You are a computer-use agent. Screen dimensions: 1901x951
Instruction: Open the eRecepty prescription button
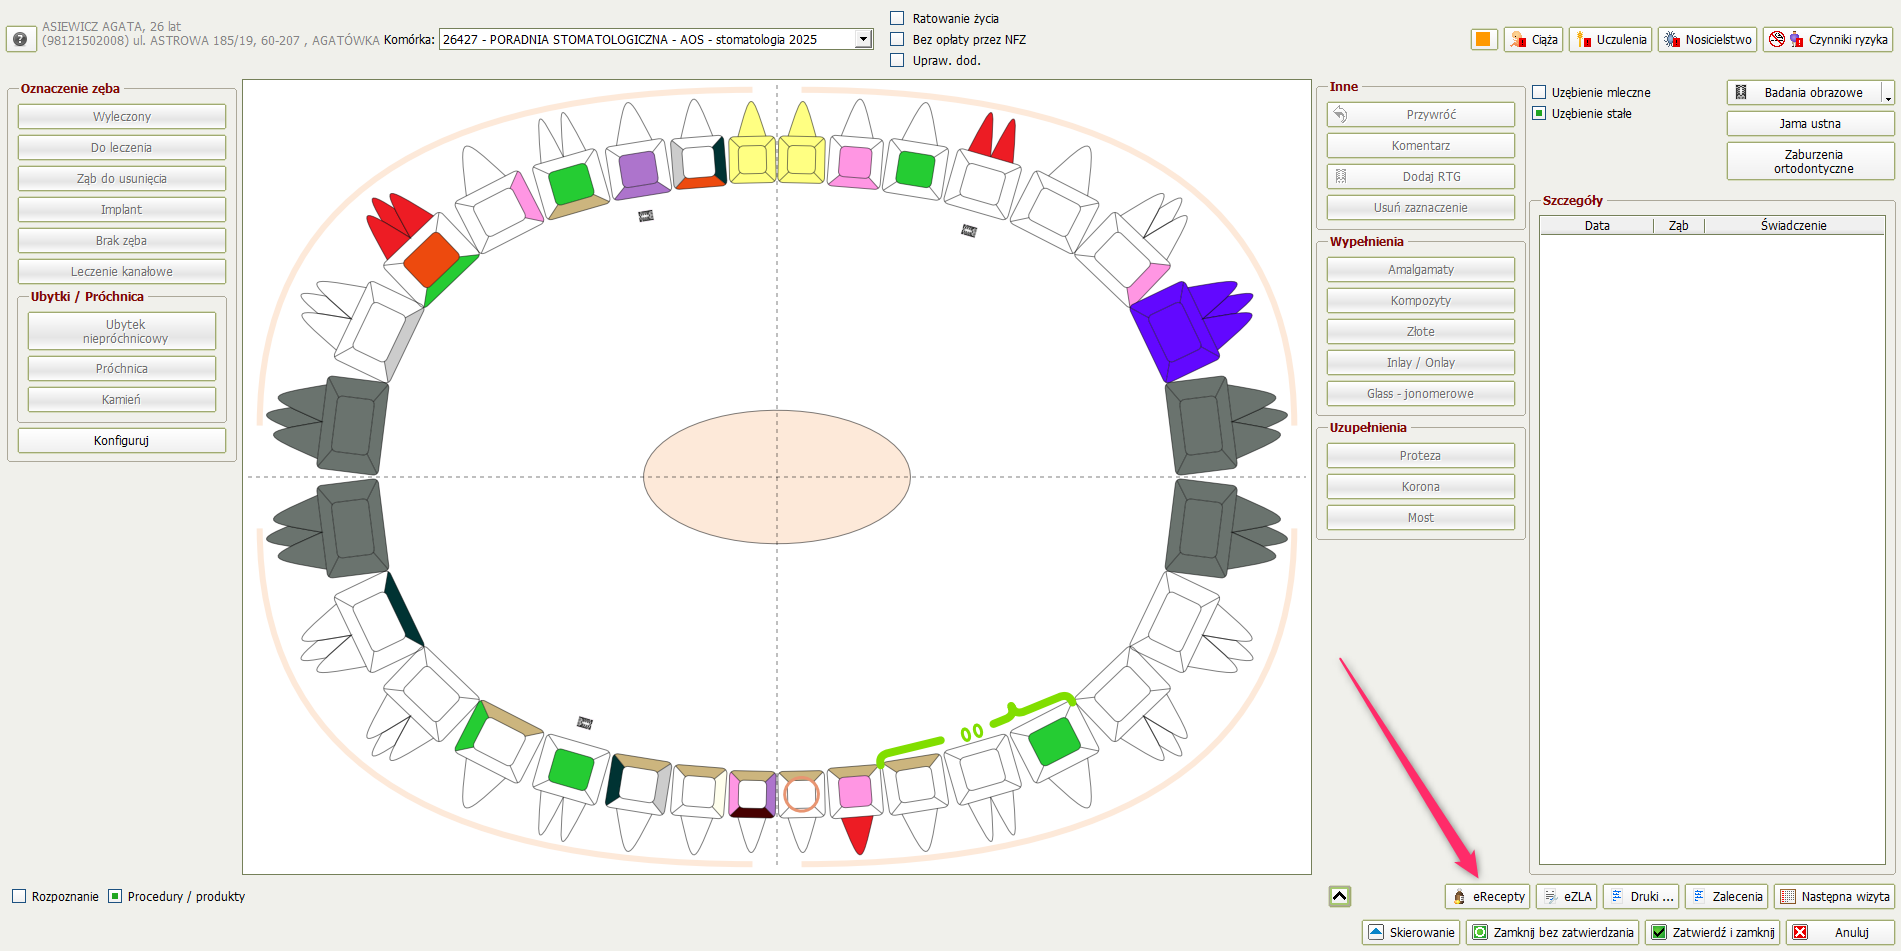[1488, 896]
